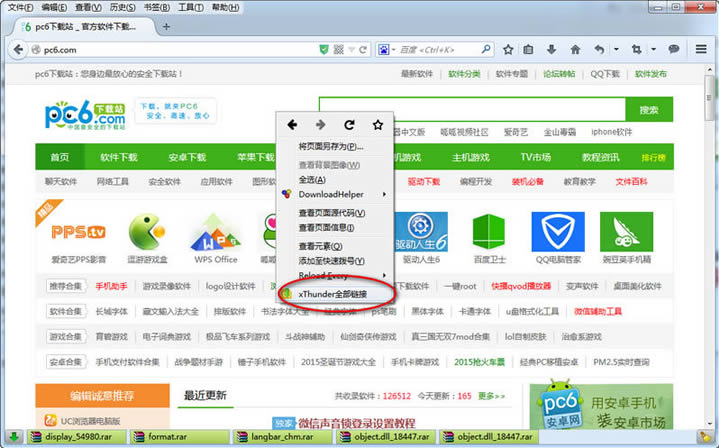Choose 将页面另存为(P) in context menu
Viewport: 719px width, 448px height.
(335, 147)
